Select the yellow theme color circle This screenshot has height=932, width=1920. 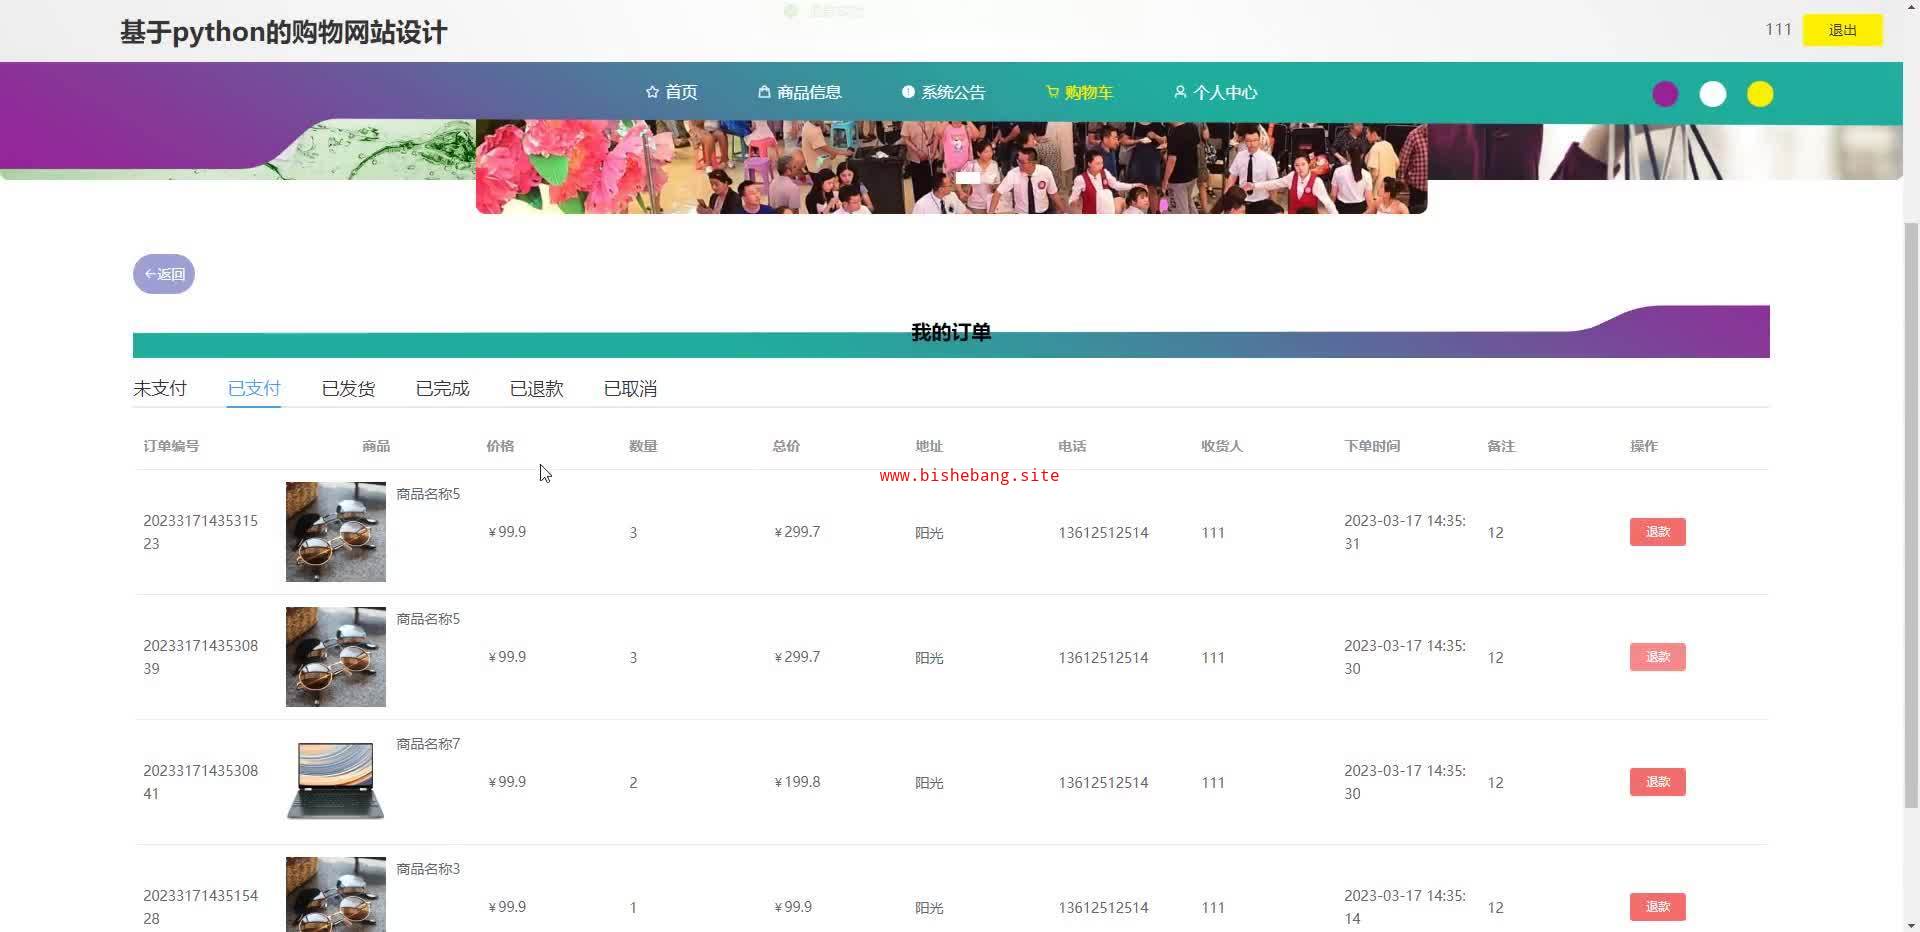point(1760,94)
